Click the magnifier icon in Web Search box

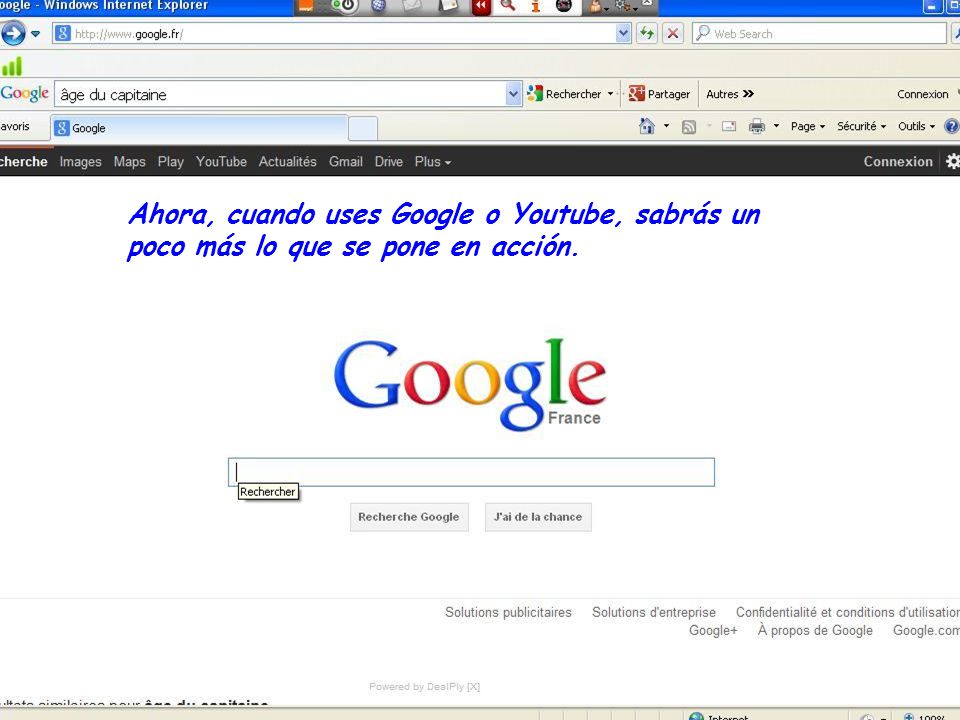pos(703,32)
